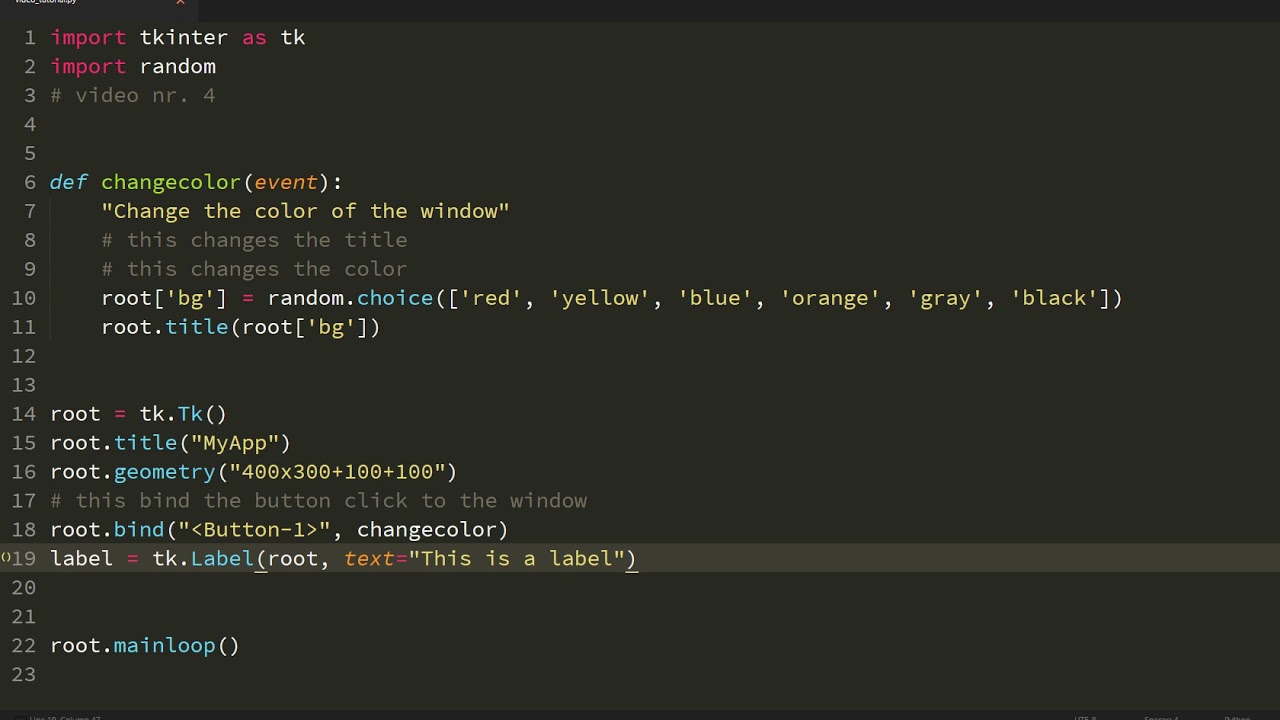Viewport: 1280px width, 720px height.
Task: Click the changecolor function definition
Action: point(170,182)
